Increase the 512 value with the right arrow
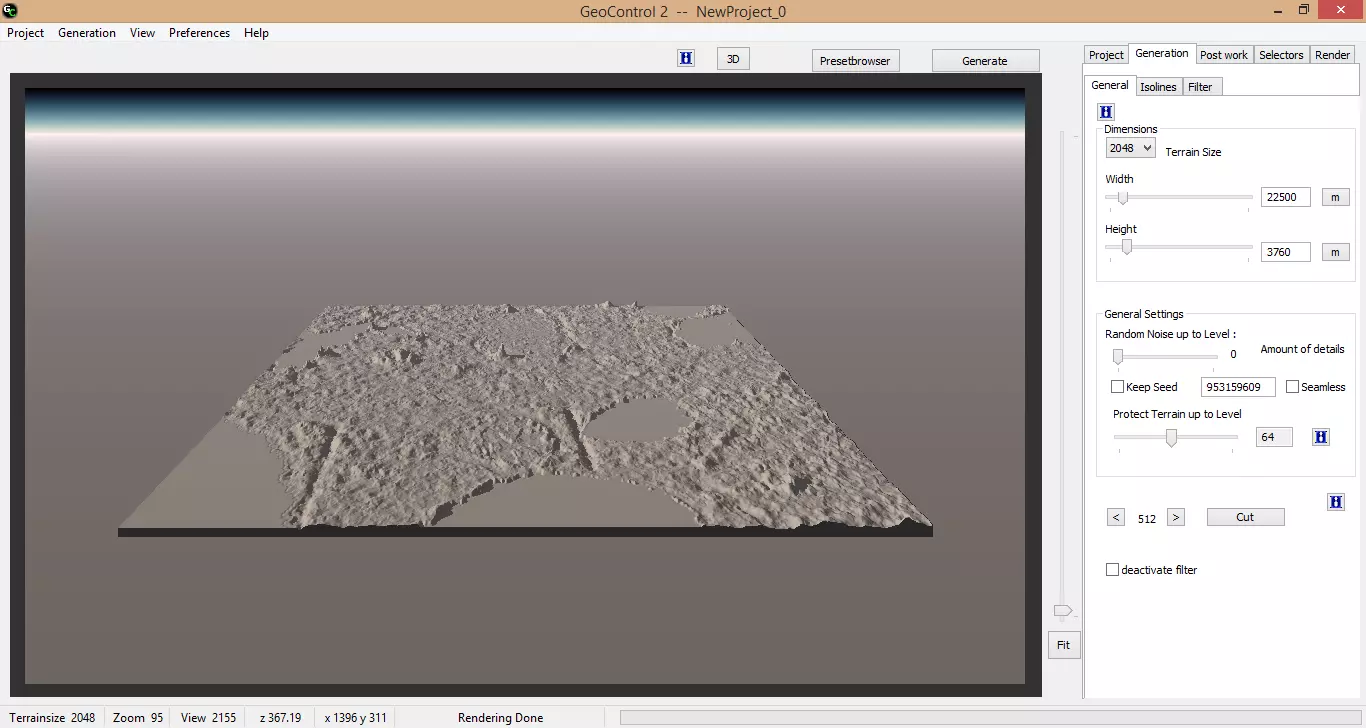 pos(1176,517)
